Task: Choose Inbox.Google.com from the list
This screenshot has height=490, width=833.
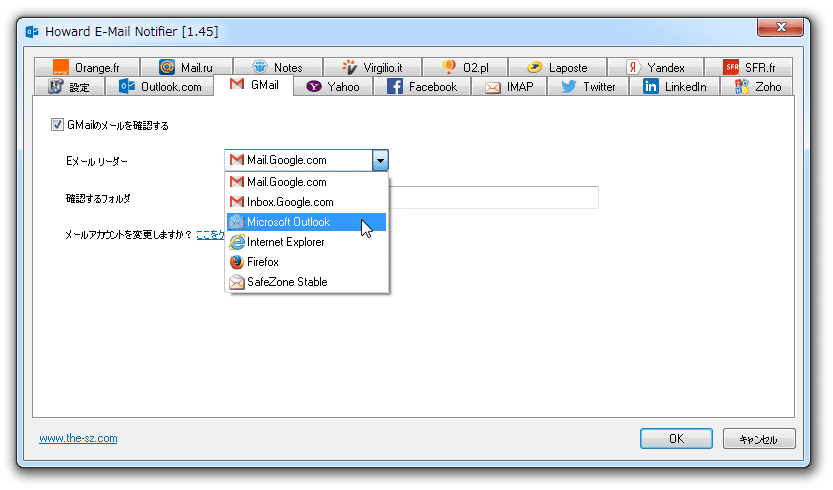Action: coord(307,202)
